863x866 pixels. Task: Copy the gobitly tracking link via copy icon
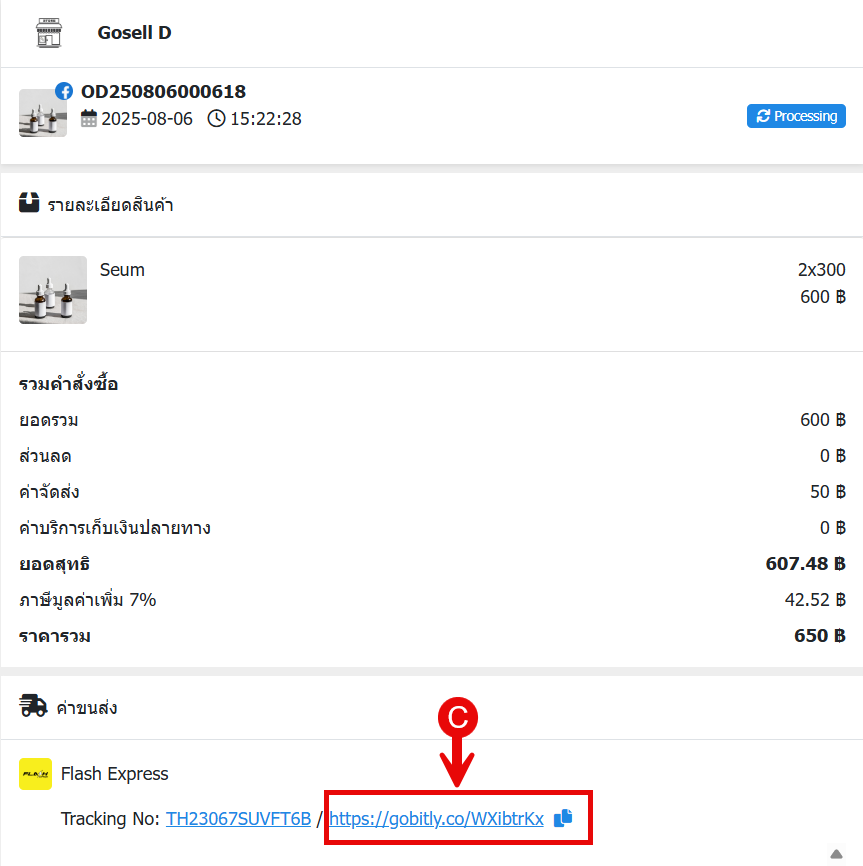[x=563, y=818]
